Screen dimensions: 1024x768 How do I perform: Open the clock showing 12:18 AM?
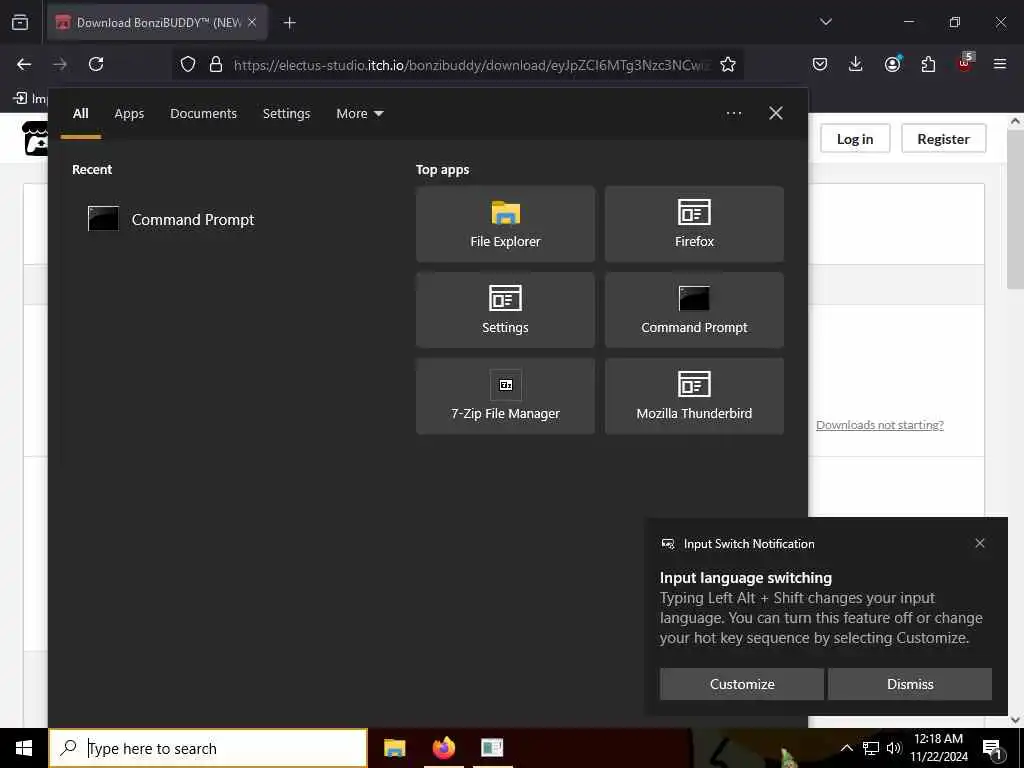pos(938,748)
